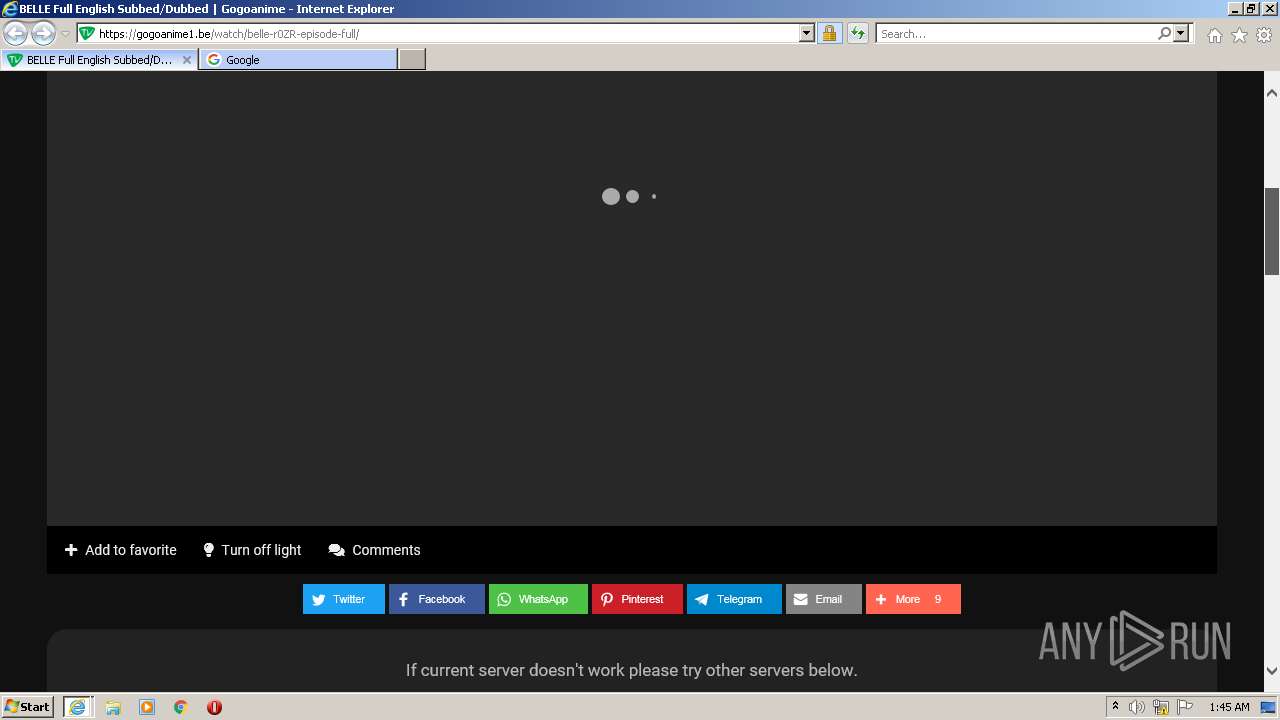The image size is (1280, 720).
Task: Click the volume speaker tray icon
Action: (x=1137, y=707)
